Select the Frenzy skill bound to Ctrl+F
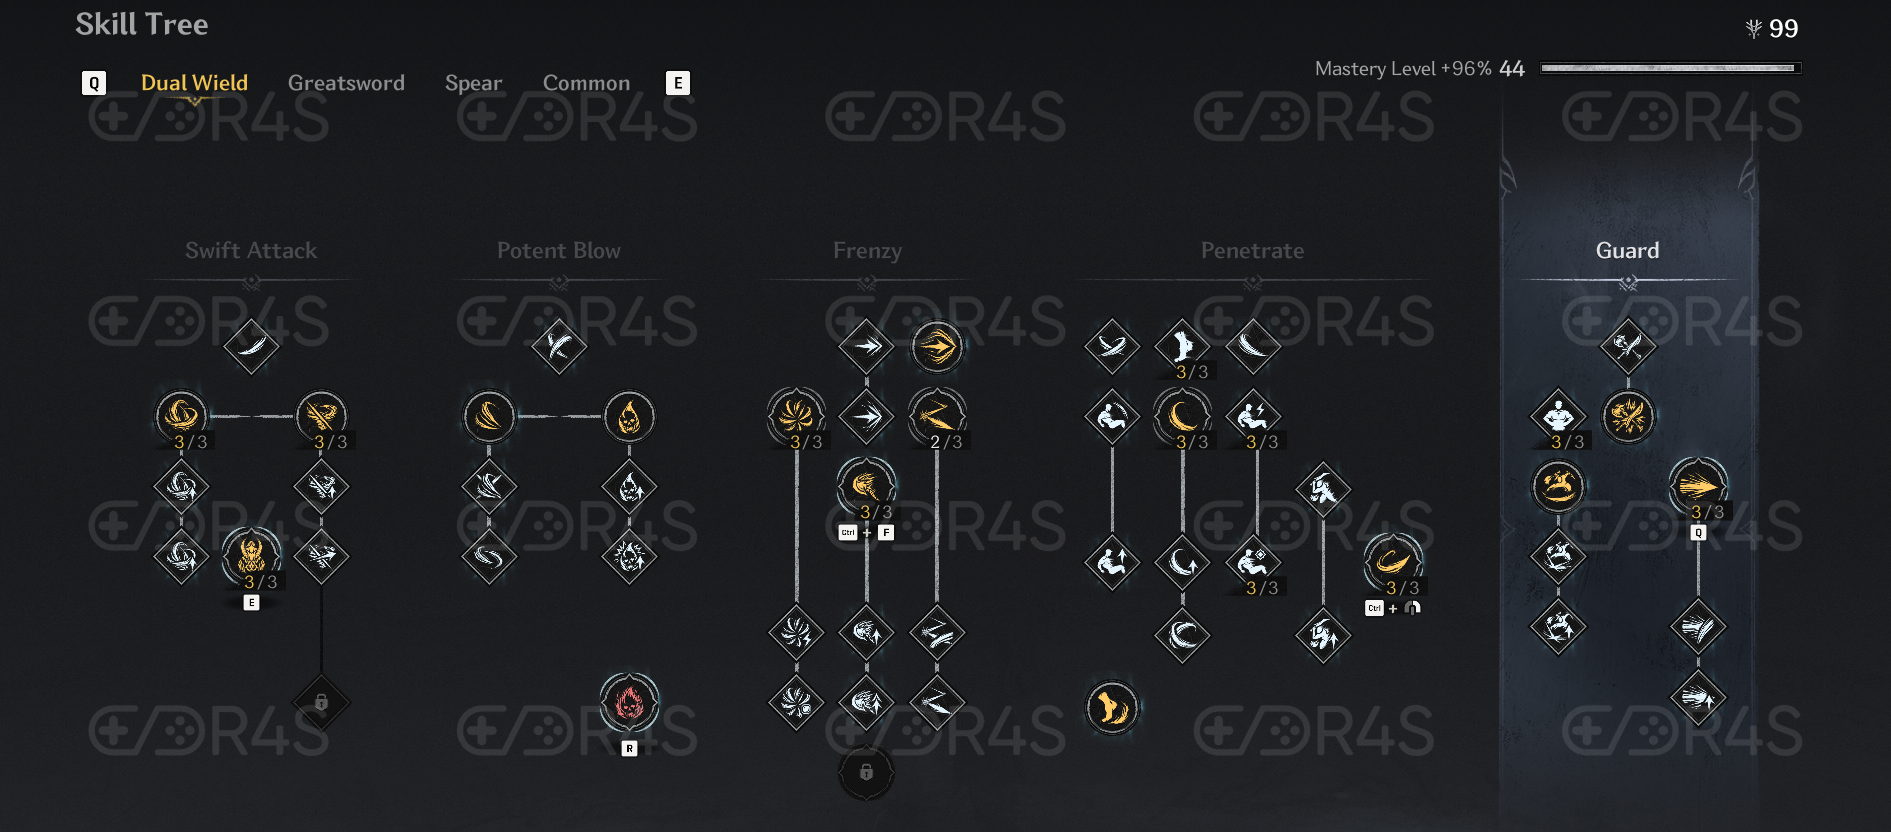1891x832 pixels. (866, 486)
